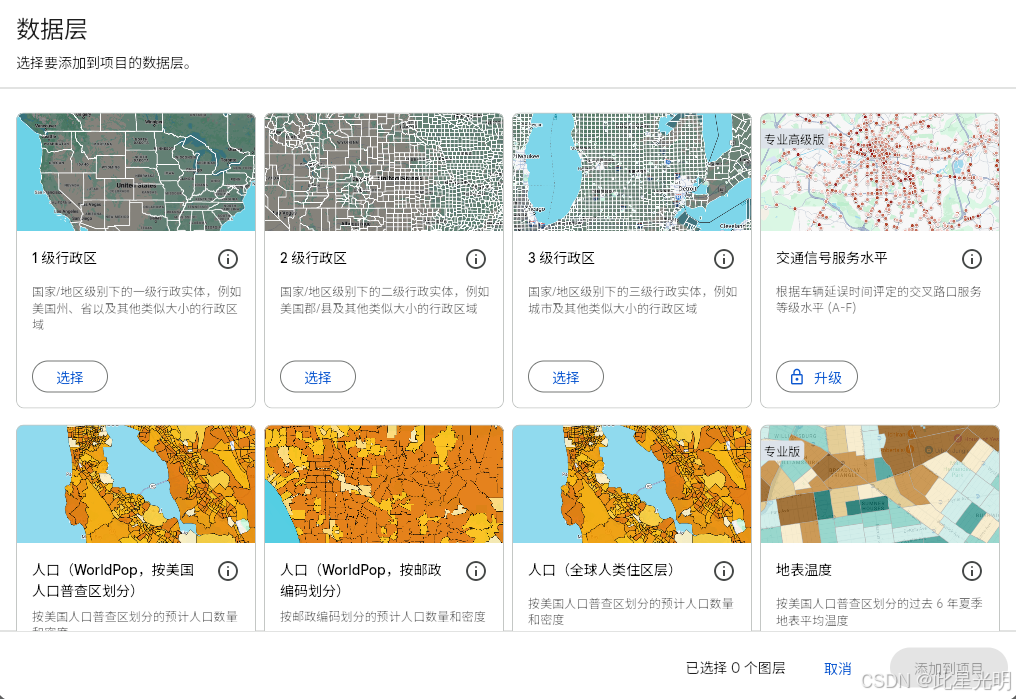Open info for 交通信号服务水平 layer
This screenshot has width=1016, height=699.
[971, 259]
